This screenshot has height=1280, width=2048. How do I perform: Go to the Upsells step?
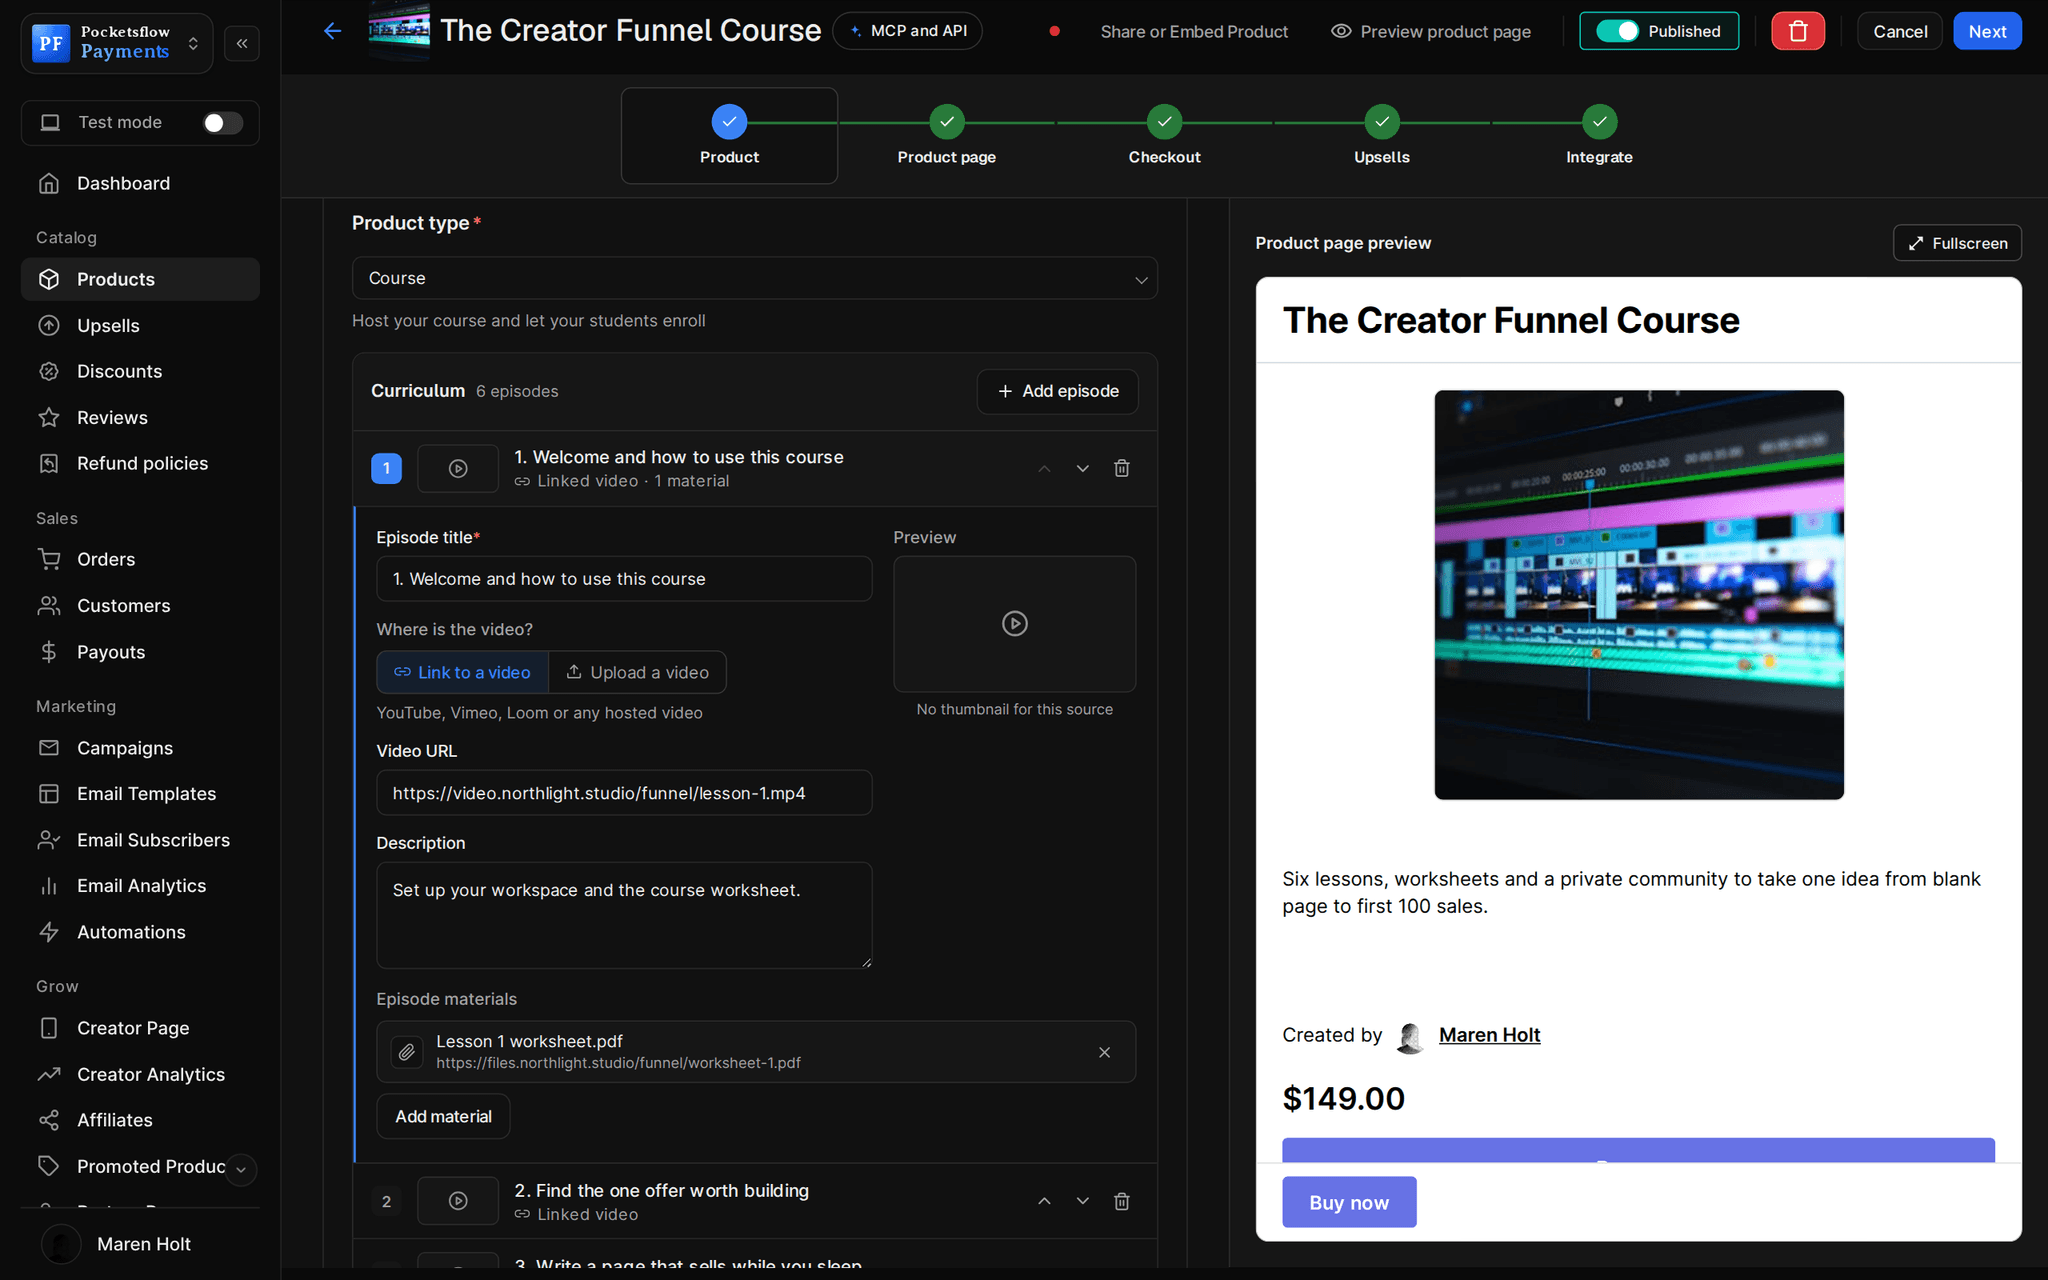point(1382,136)
